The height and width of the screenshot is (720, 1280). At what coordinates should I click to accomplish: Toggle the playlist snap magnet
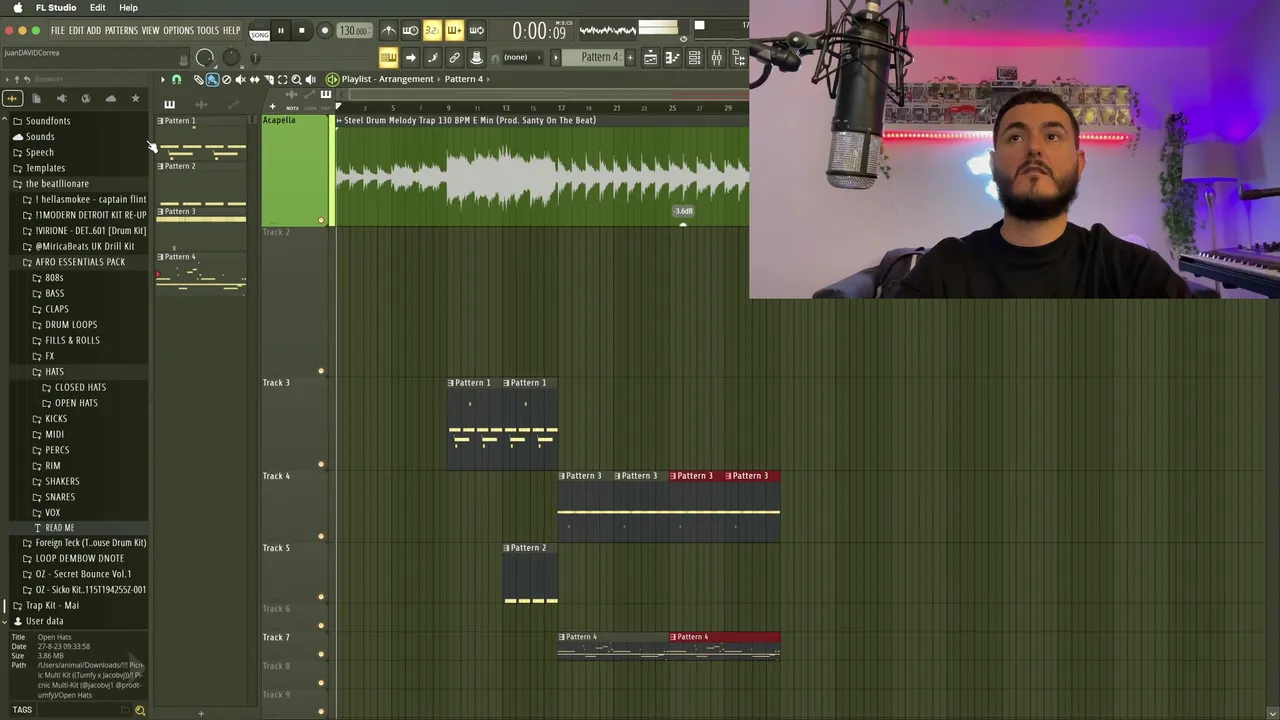pyautogui.click(x=176, y=79)
